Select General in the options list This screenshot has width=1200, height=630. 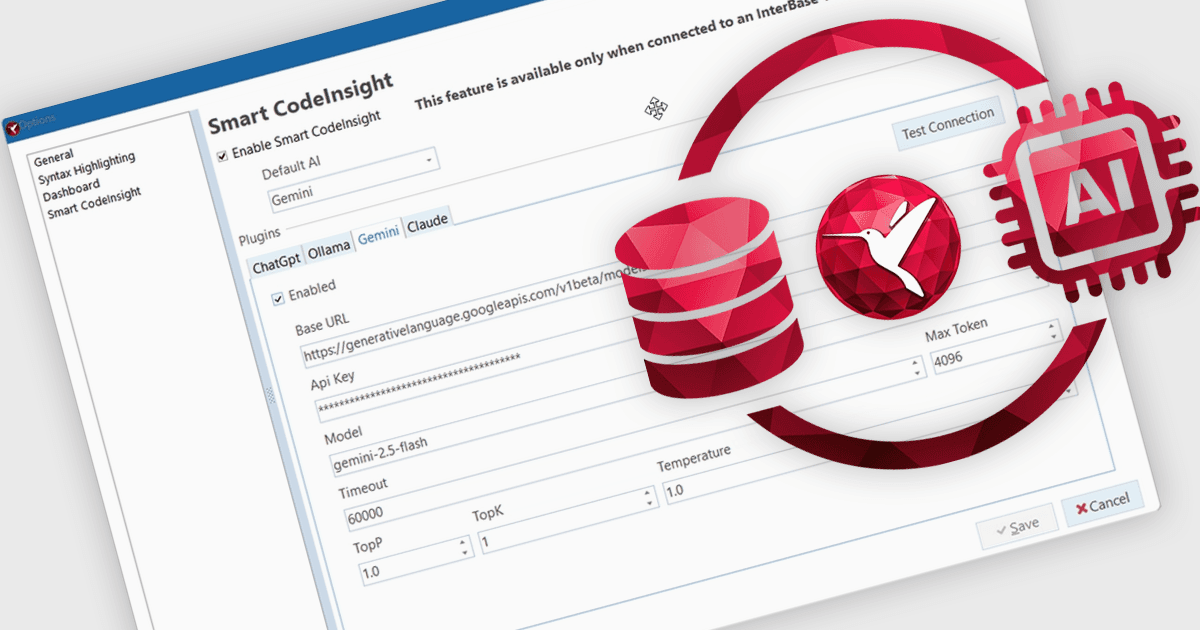53,157
